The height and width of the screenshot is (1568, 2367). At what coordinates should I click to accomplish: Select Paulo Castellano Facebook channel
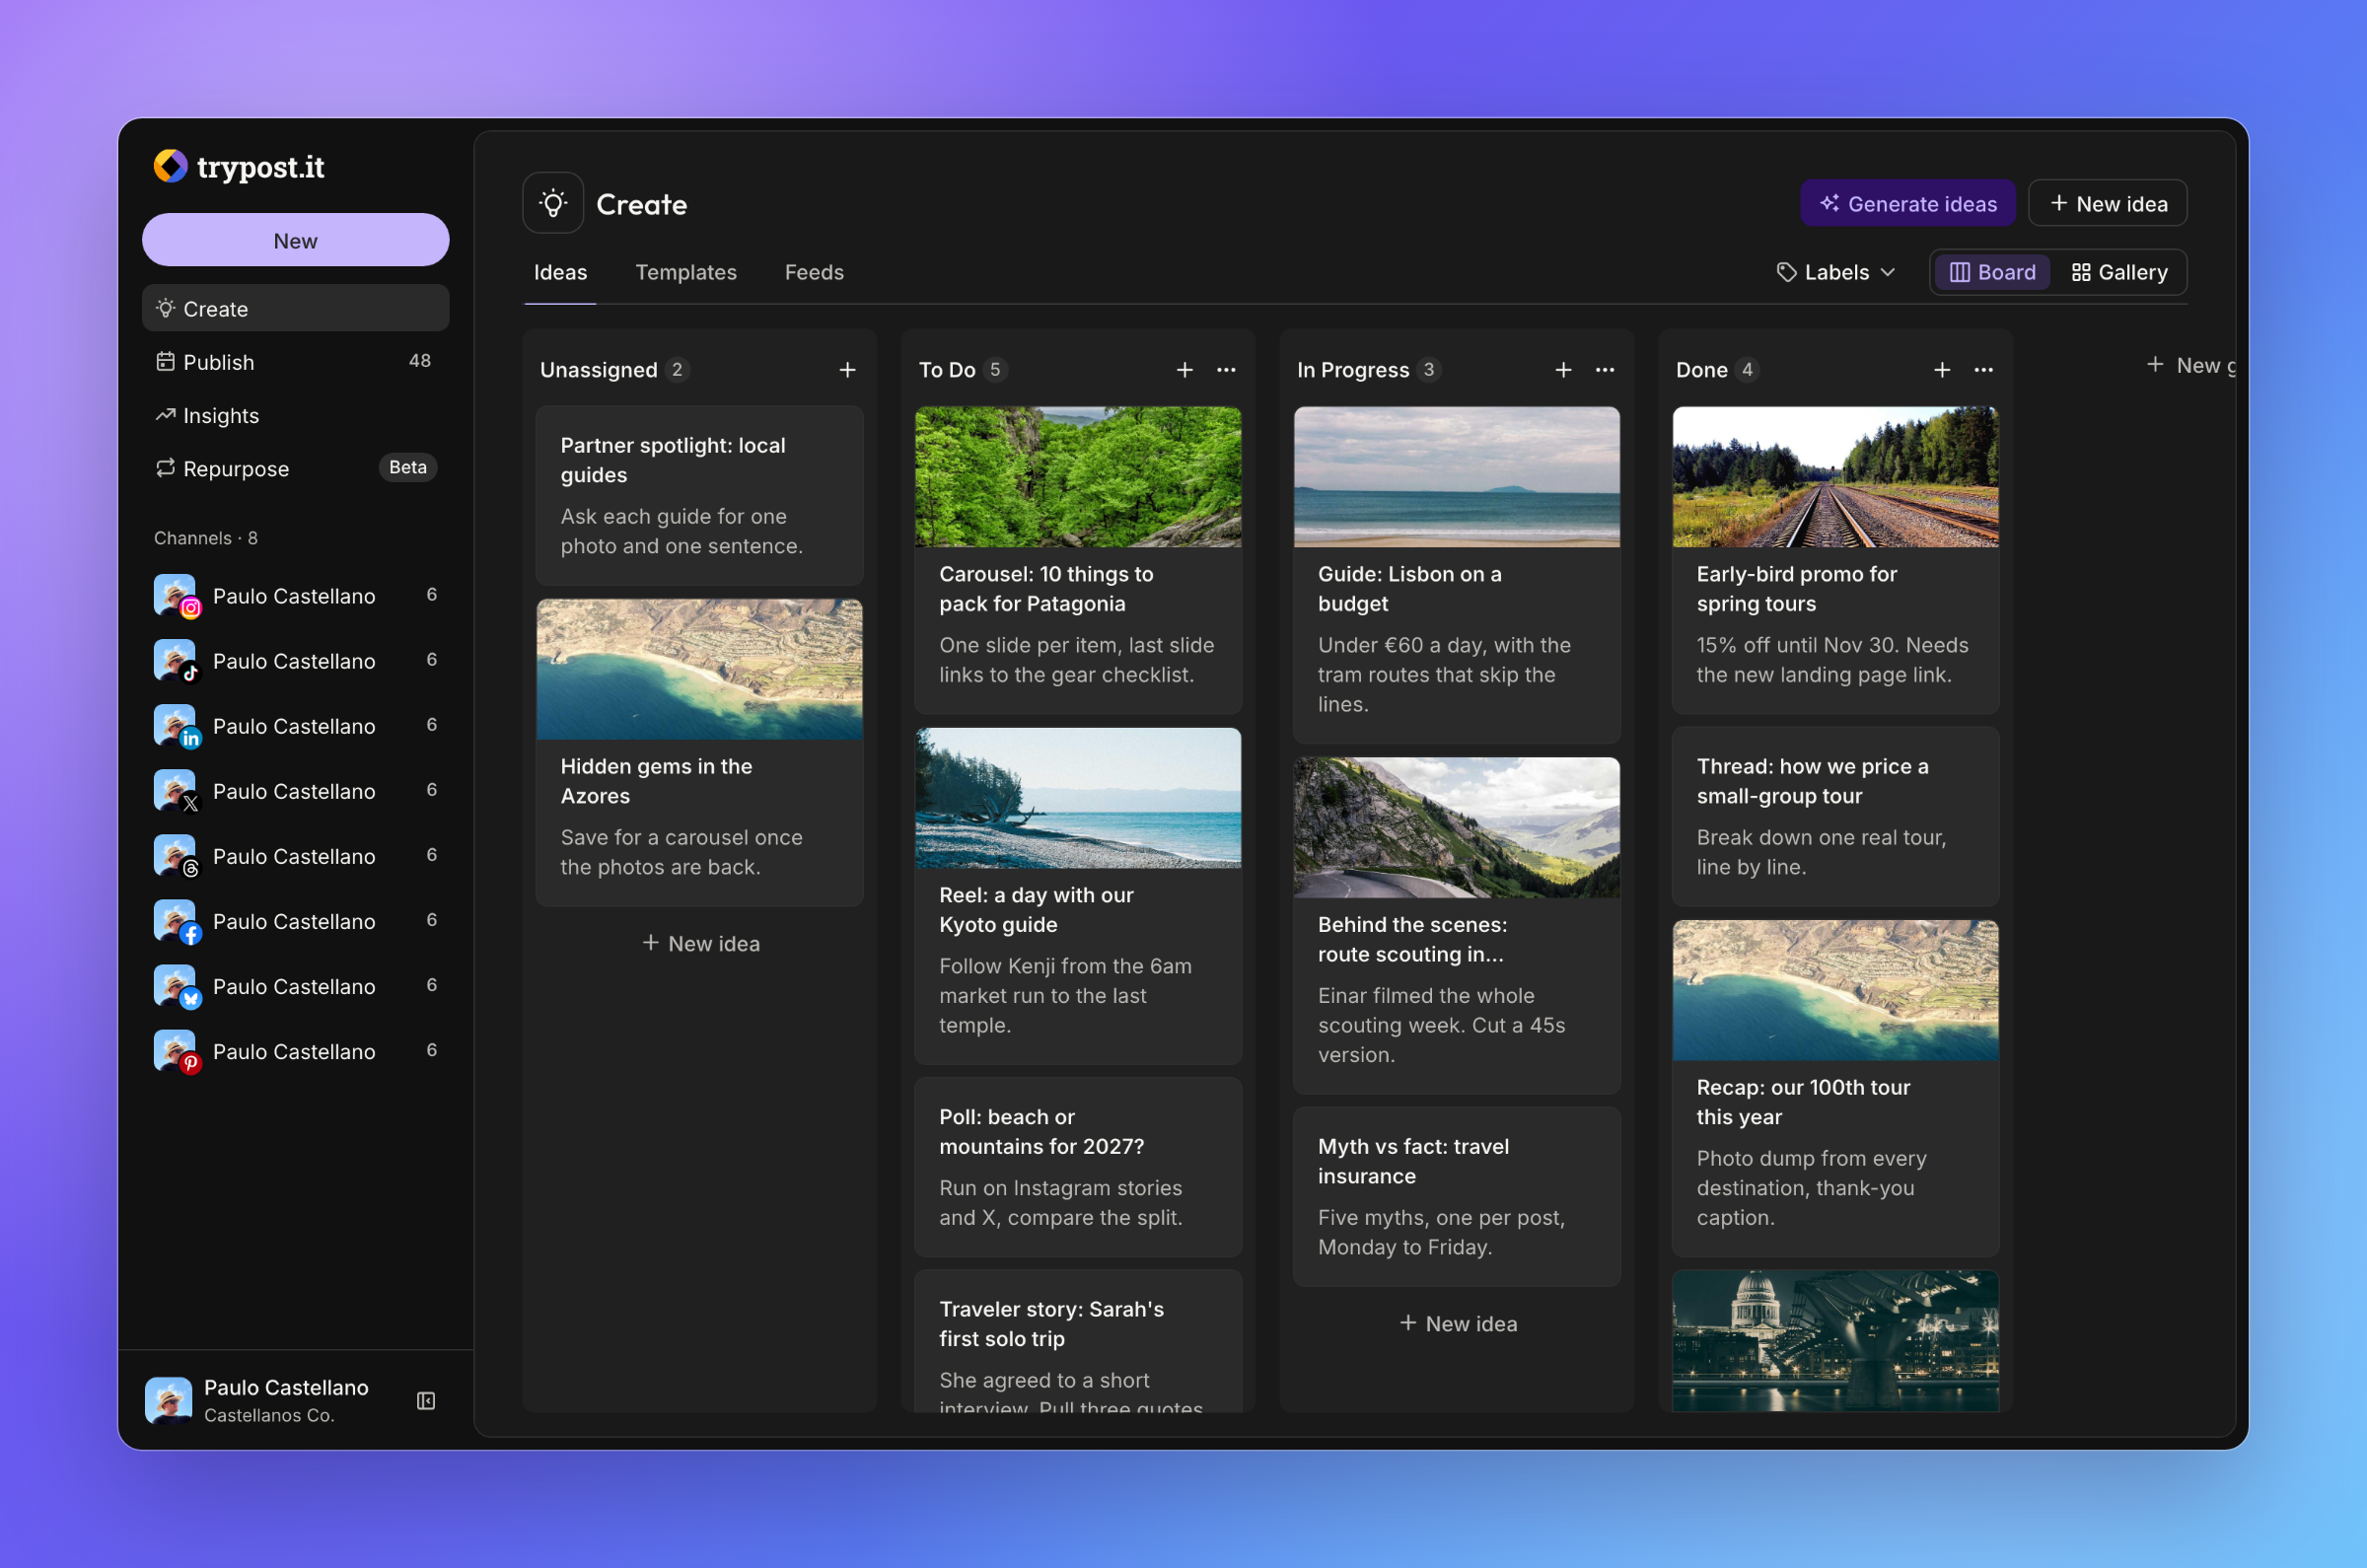296,921
